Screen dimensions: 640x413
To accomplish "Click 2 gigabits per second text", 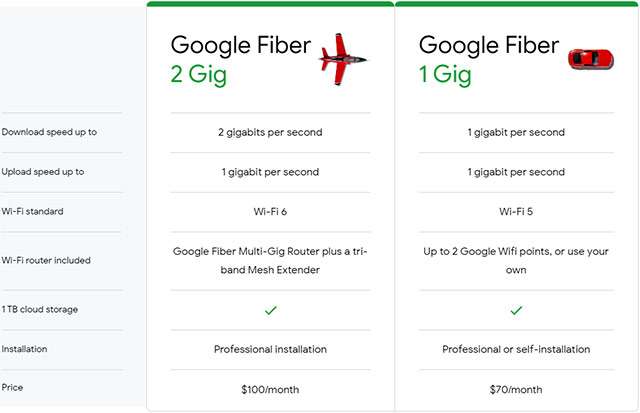I will pos(270,132).
